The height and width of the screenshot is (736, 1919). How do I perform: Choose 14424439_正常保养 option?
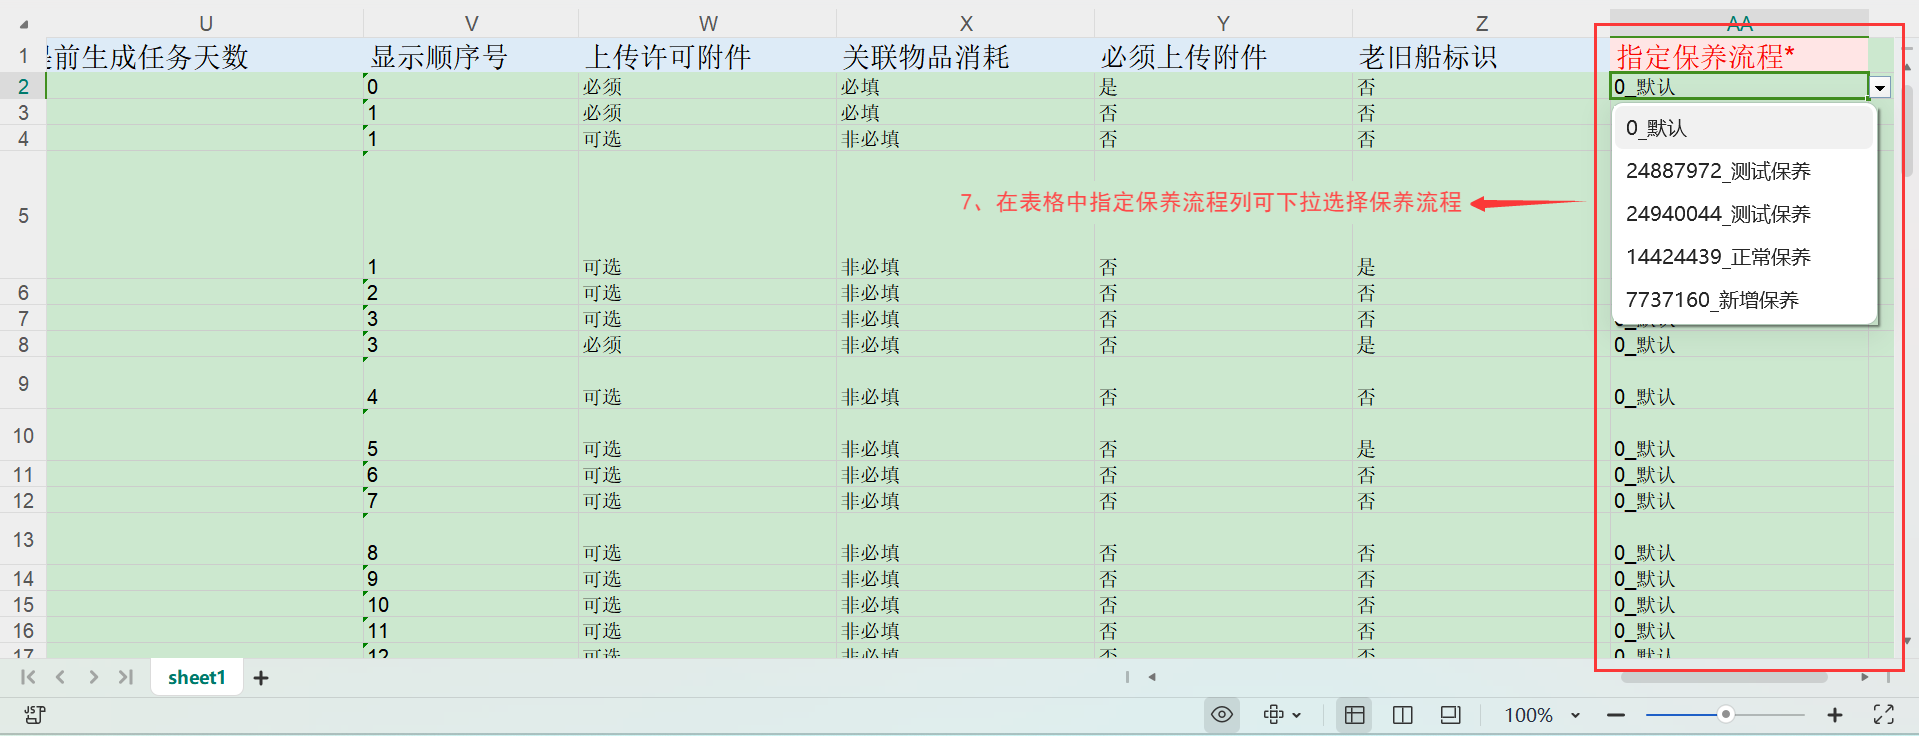(1743, 257)
